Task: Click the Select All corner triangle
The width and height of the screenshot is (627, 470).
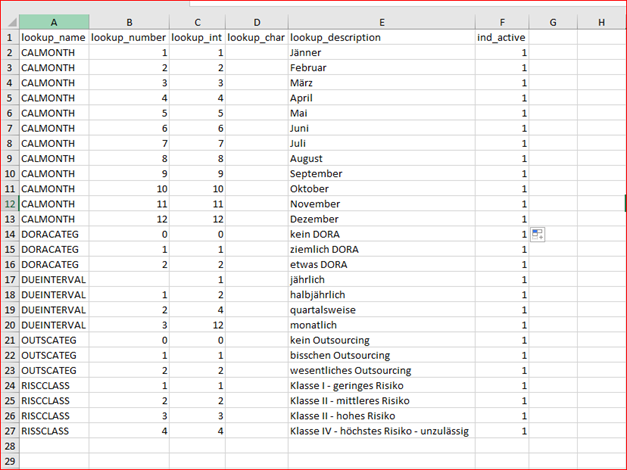Action: (x=10, y=21)
